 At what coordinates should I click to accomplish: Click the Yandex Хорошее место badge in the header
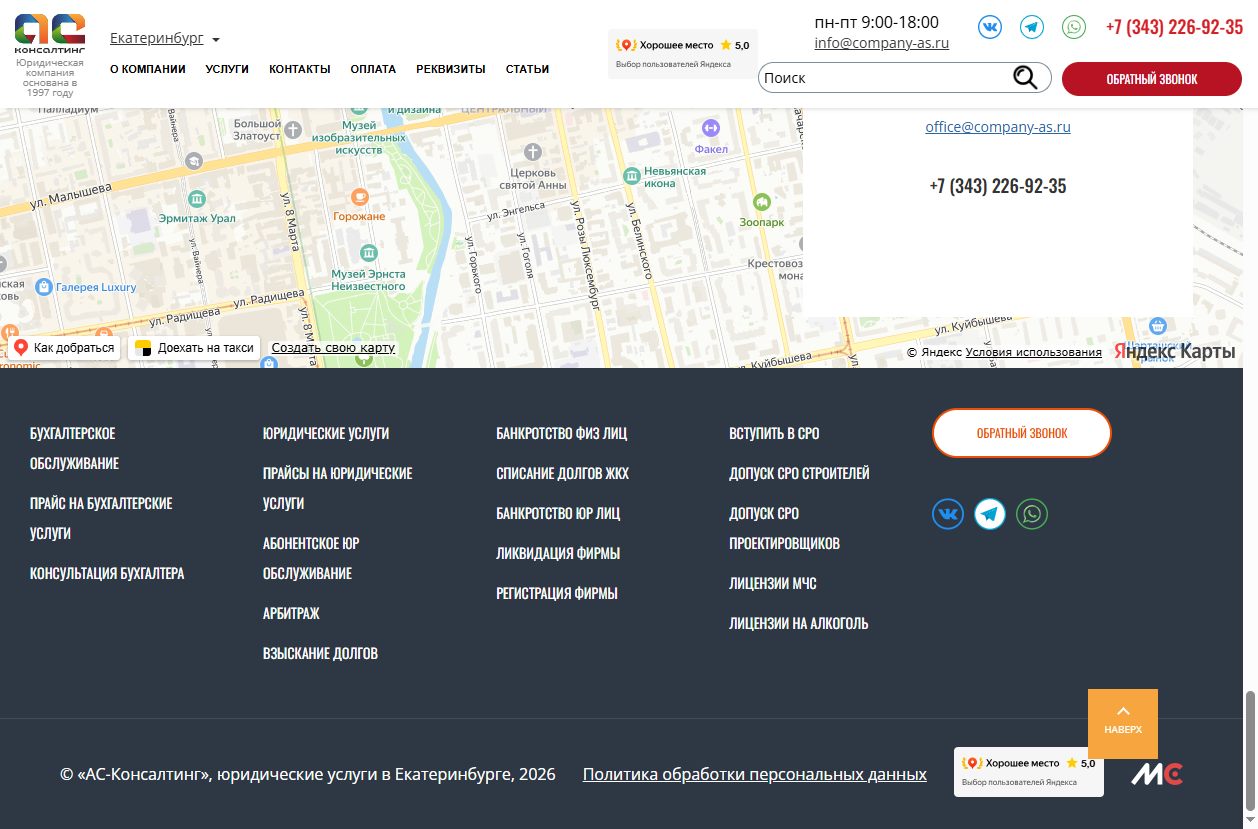[683, 54]
